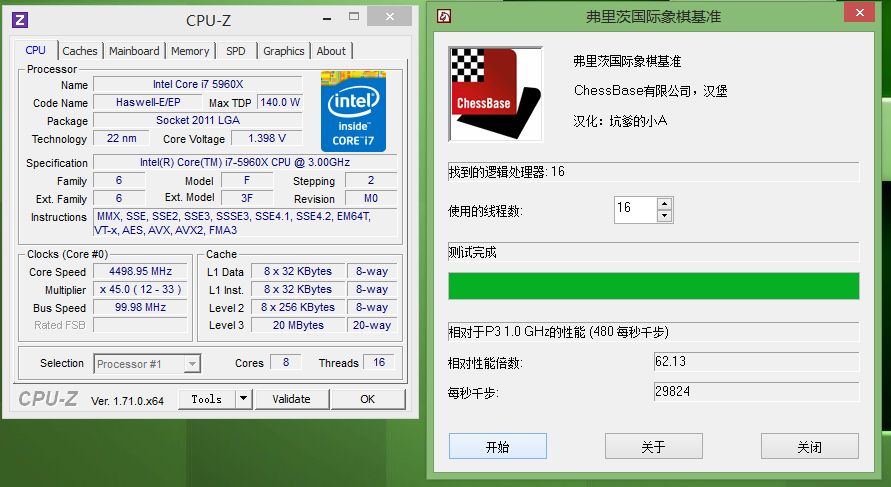Click the 测试完成 status text
This screenshot has width=891, height=487.
click(472, 252)
